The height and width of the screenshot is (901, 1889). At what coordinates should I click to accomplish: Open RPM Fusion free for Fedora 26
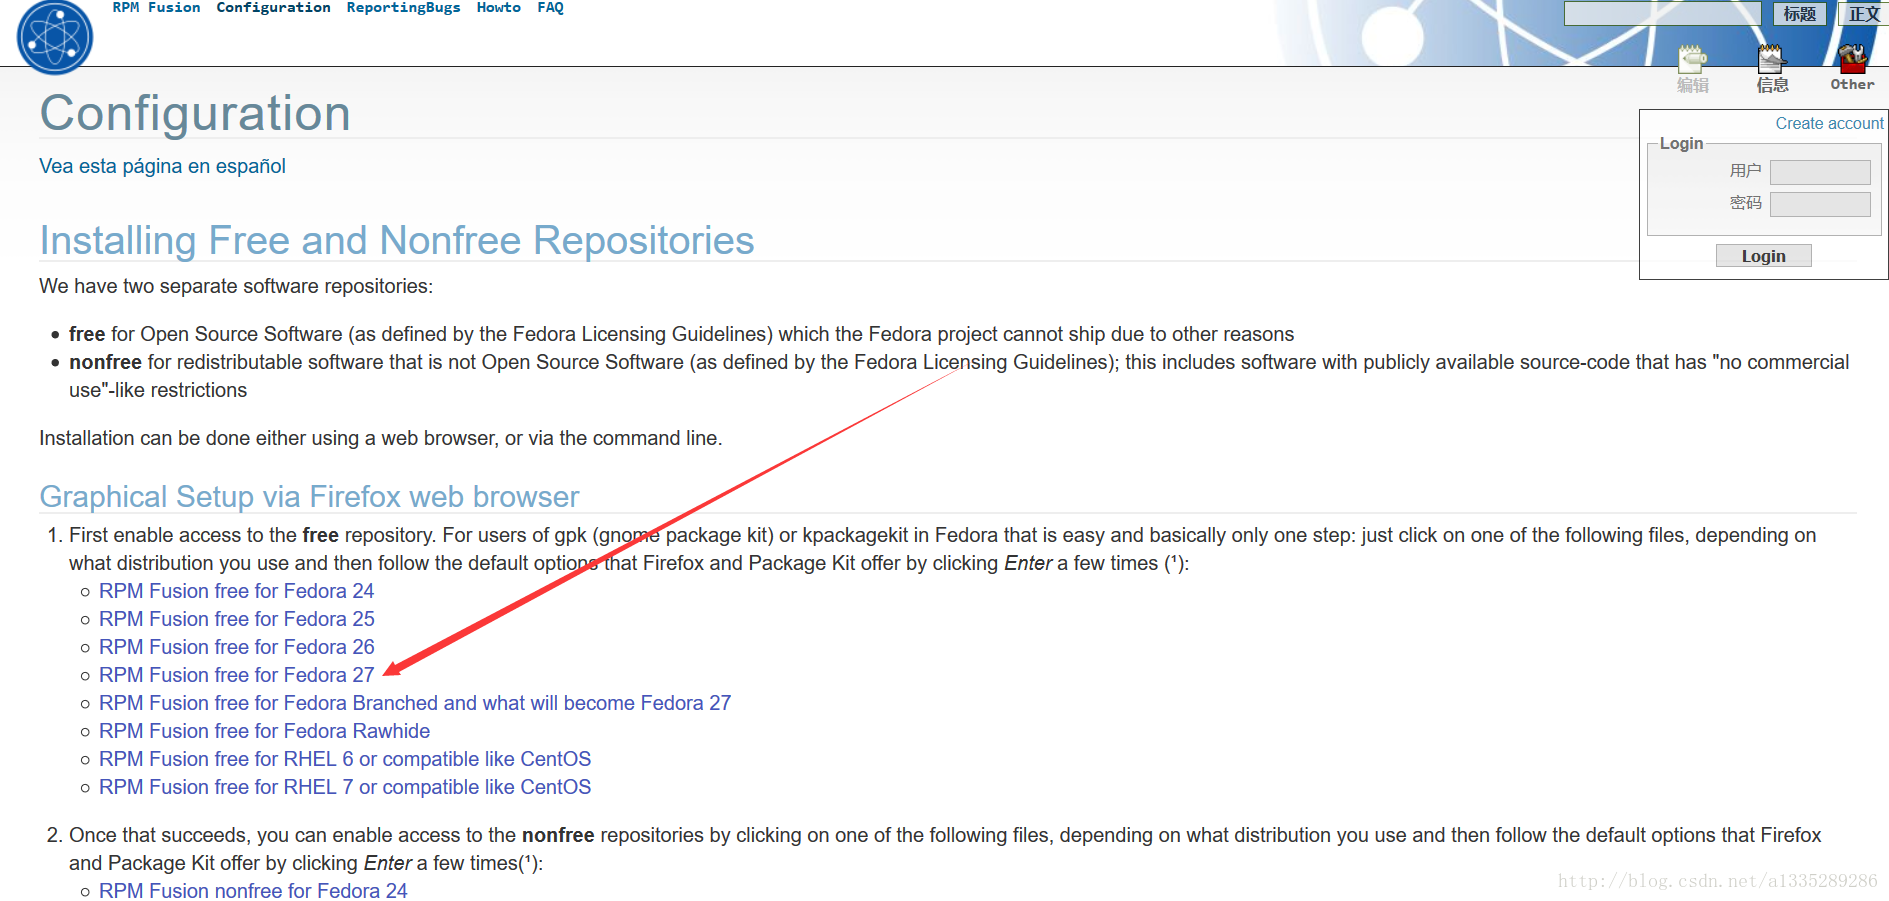(x=236, y=647)
